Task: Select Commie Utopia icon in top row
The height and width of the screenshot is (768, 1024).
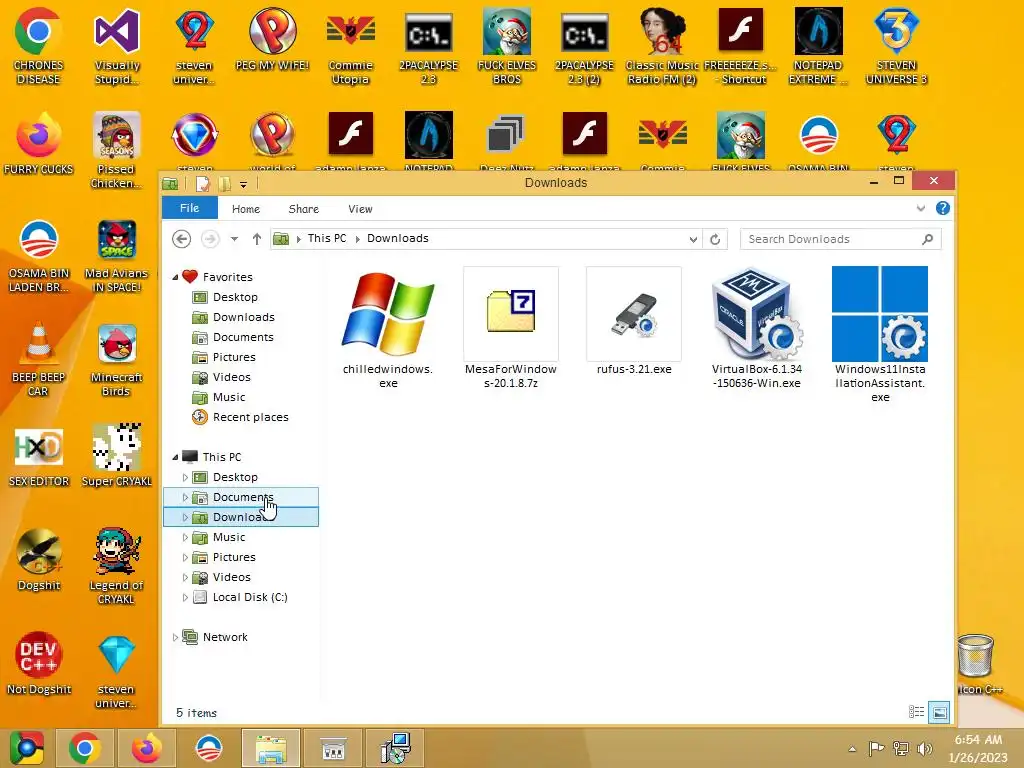Action: 350,46
